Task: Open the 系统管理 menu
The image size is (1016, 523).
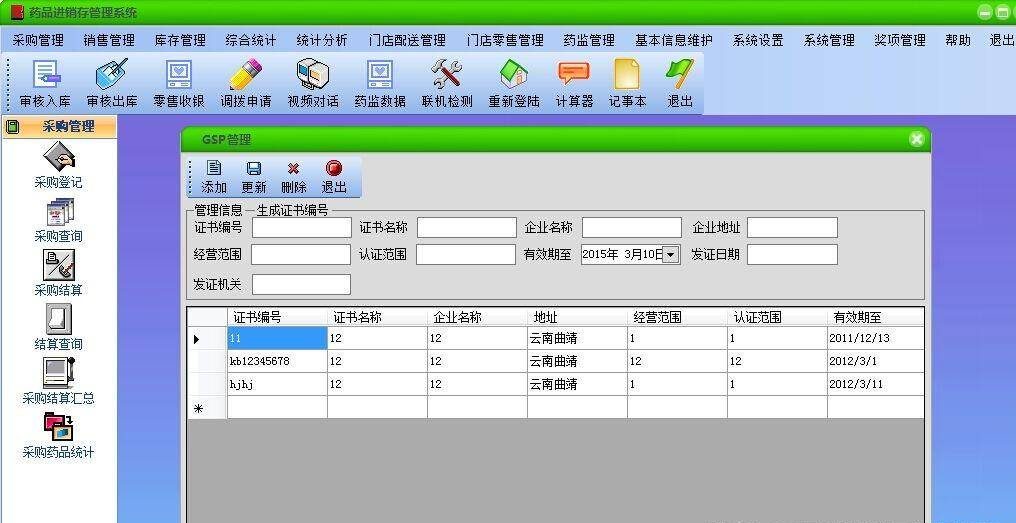Action: pos(829,40)
